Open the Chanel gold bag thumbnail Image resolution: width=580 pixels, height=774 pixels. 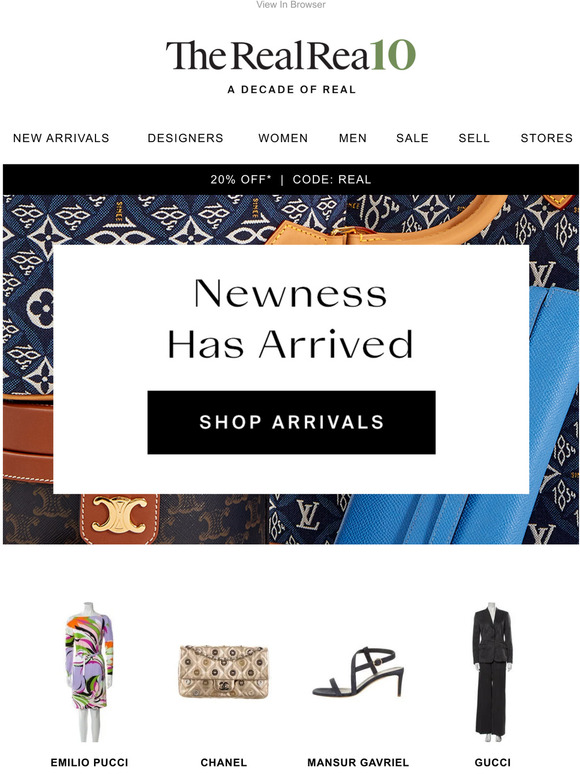tap(224, 672)
